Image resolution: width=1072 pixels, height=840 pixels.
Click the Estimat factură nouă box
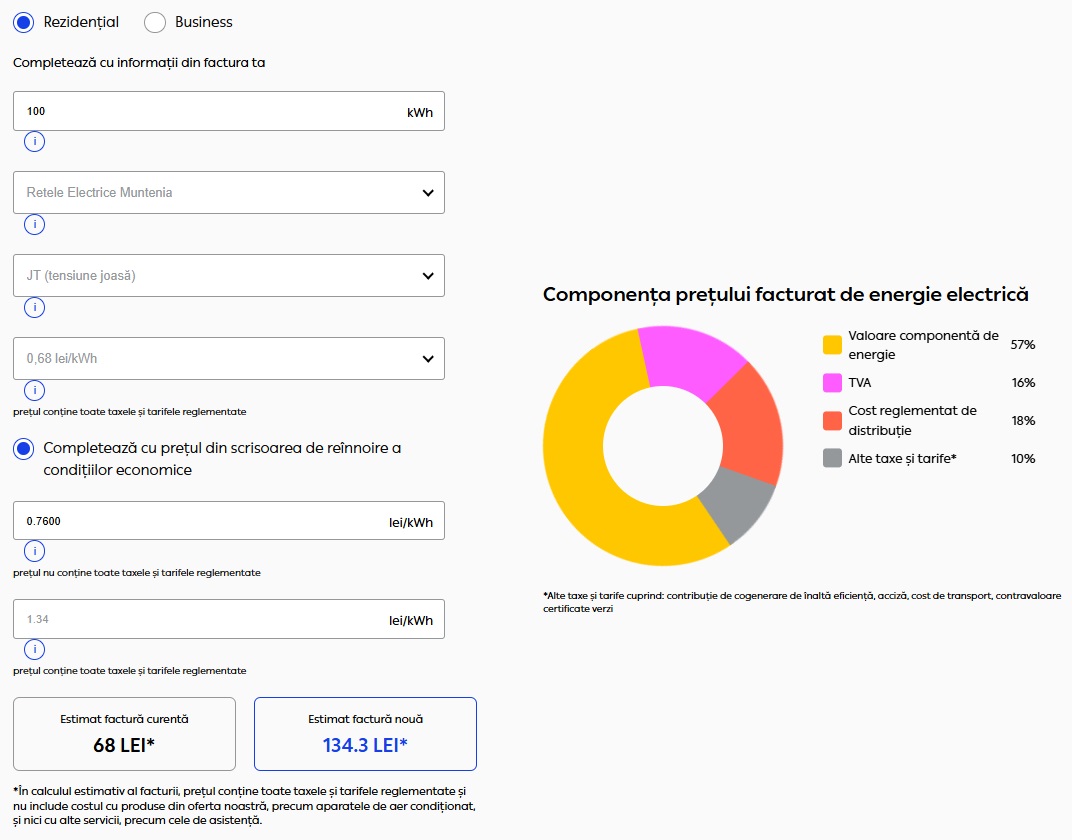(x=365, y=734)
